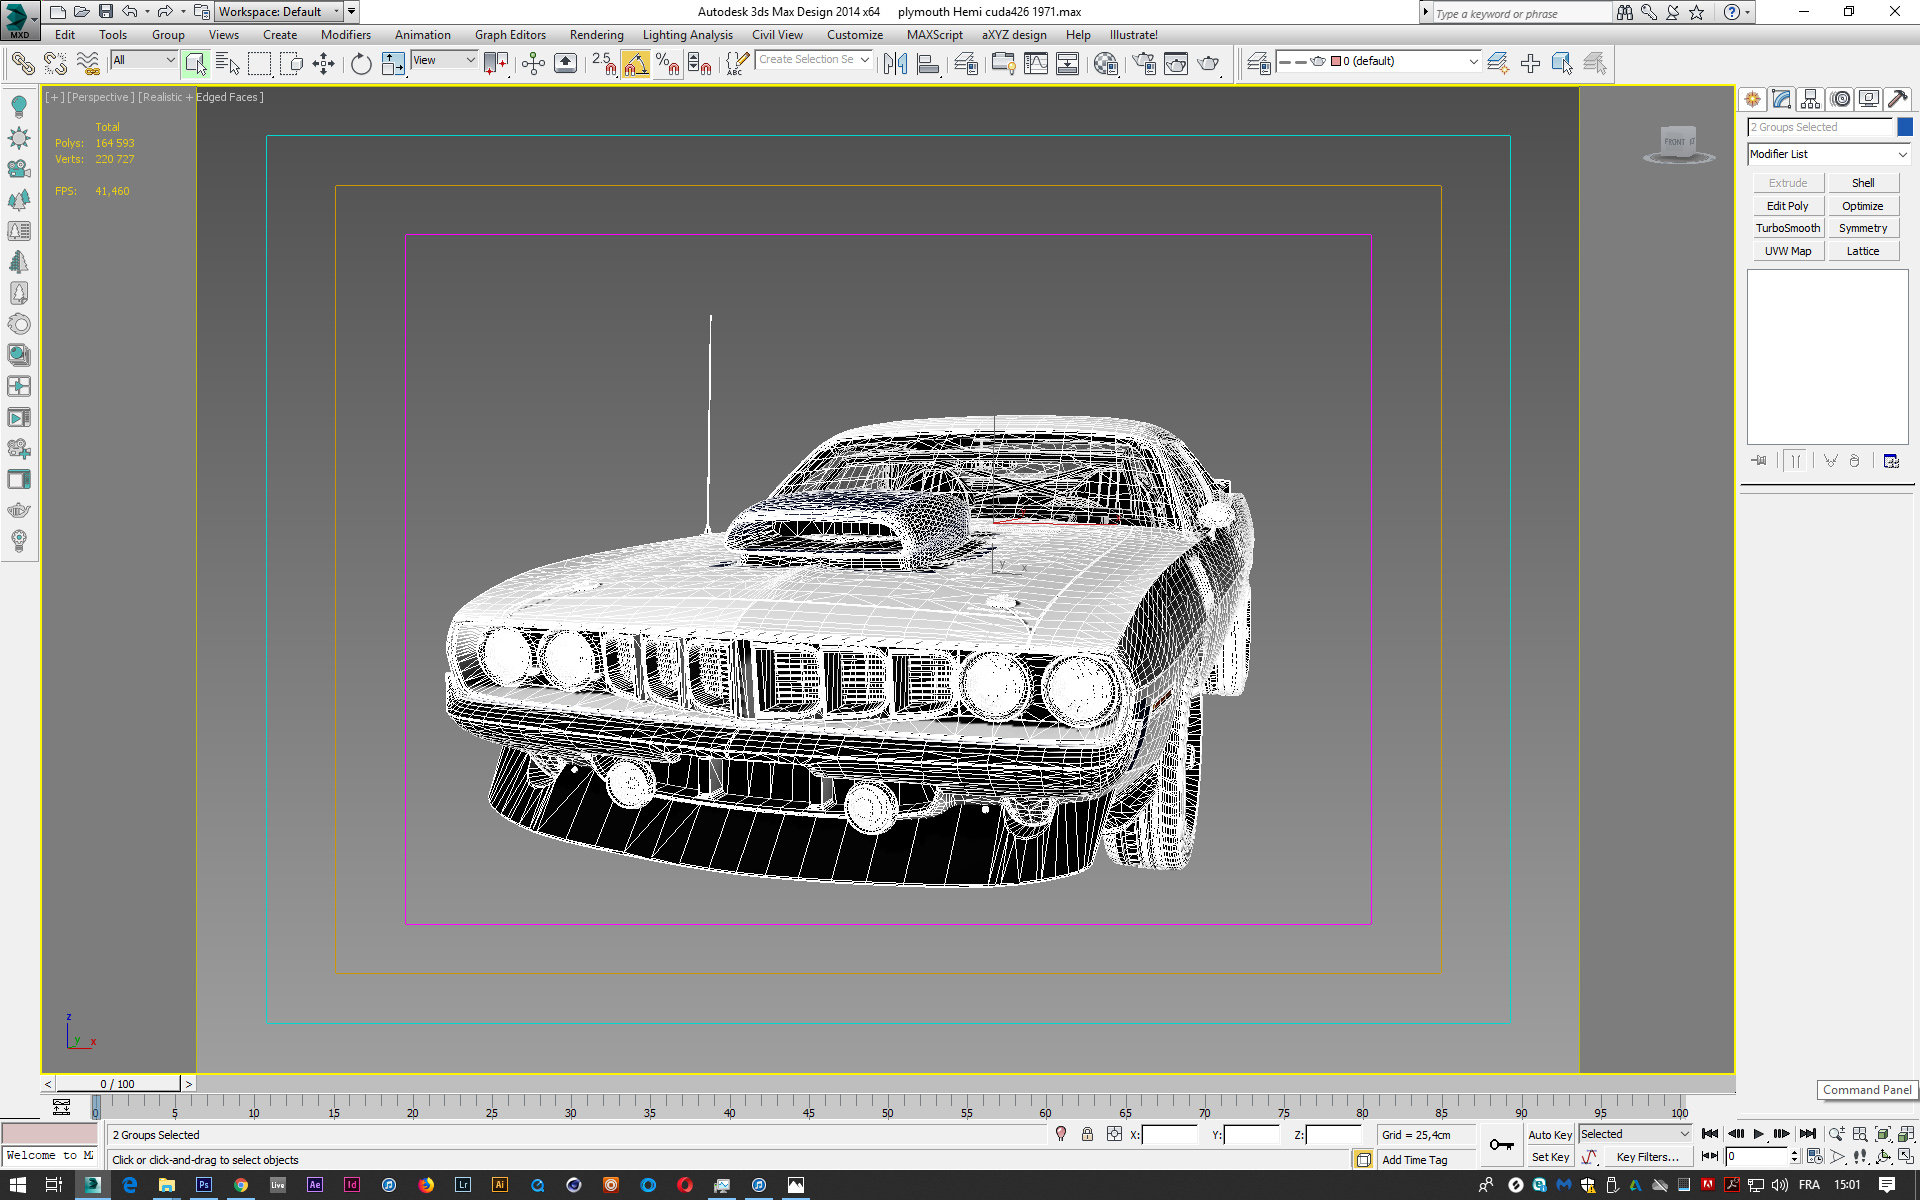The image size is (1920, 1200).
Task: Click the Shell modifier button
Action: tap(1863, 183)
